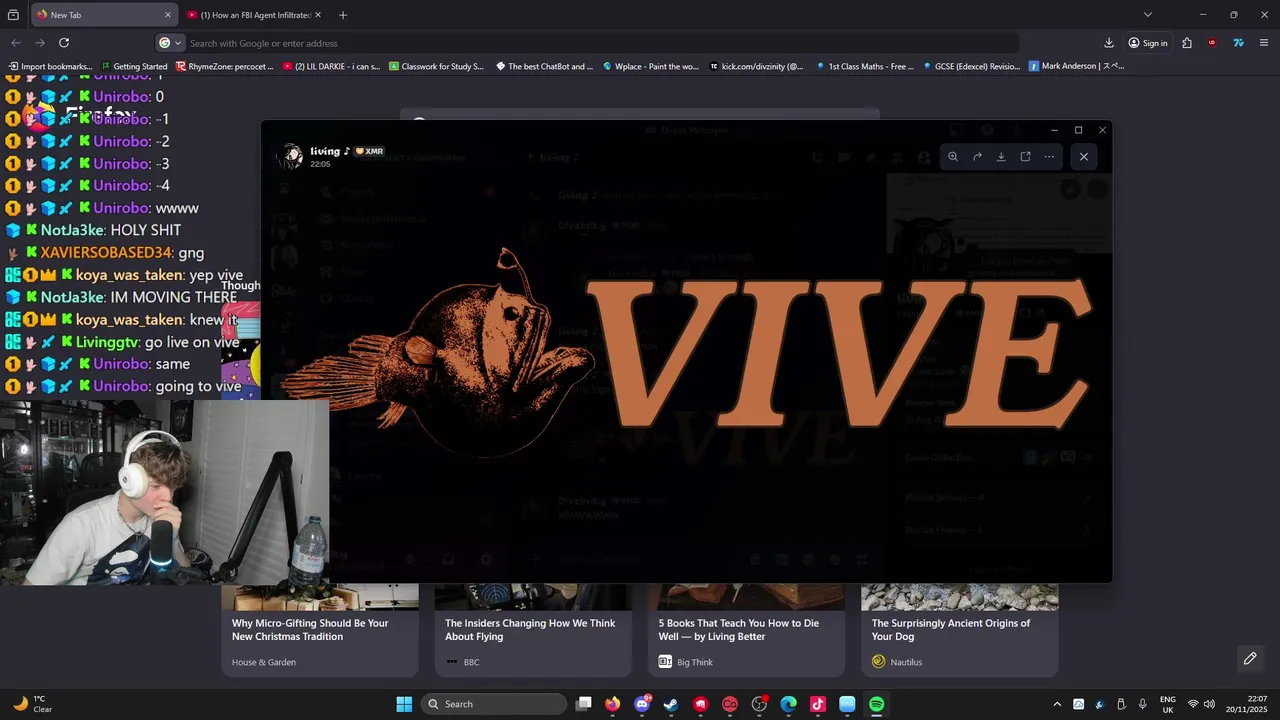Open Spotify from the taskbar

point(876,704)
